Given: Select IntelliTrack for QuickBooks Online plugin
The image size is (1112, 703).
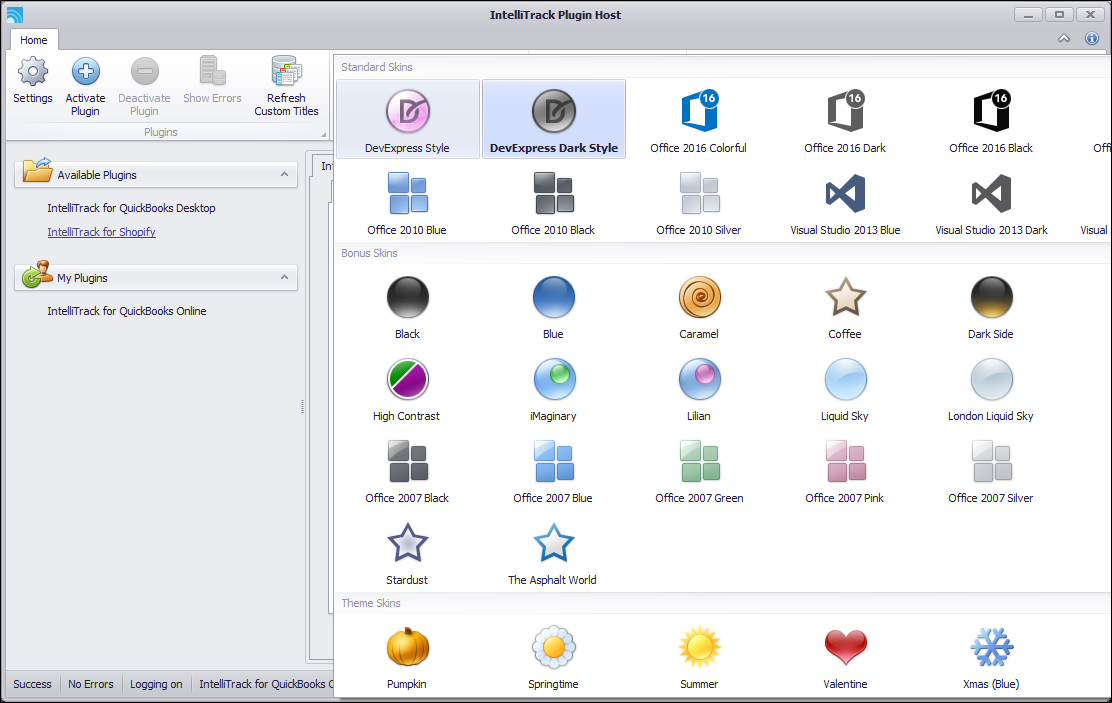Looking at the screenshot, I should (x=127, y=311).
